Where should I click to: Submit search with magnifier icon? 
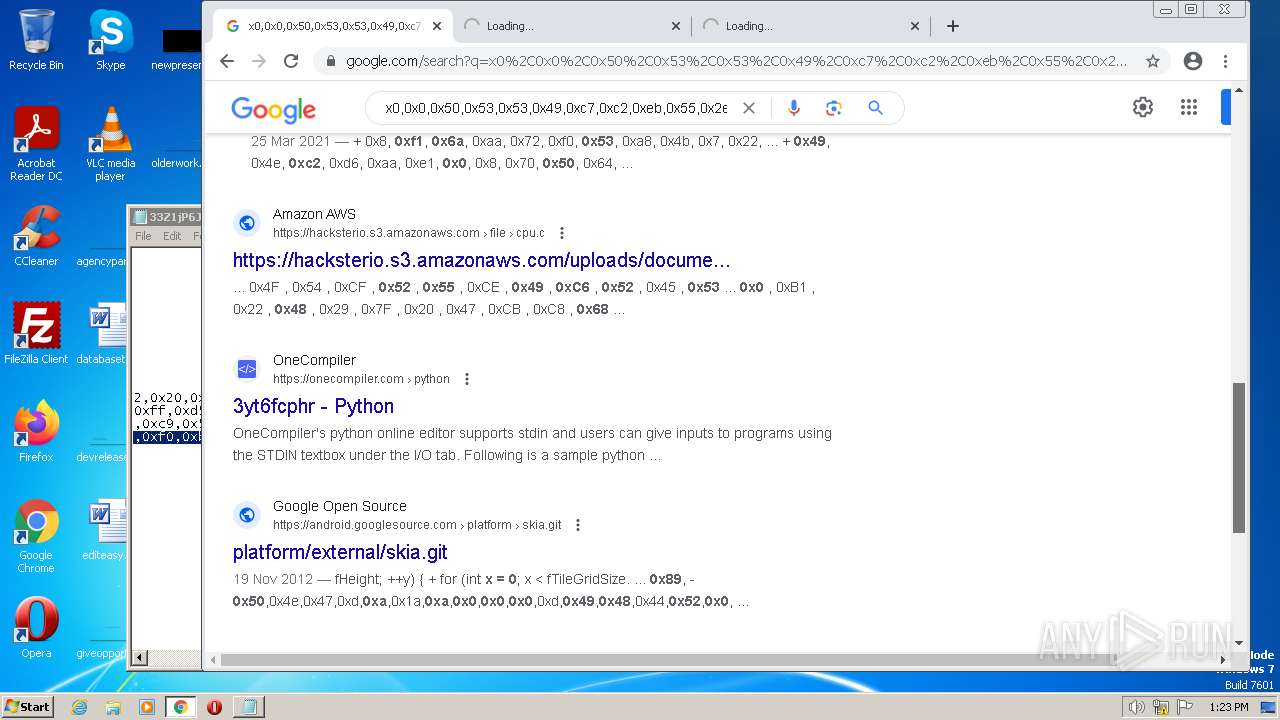point(875,108)
